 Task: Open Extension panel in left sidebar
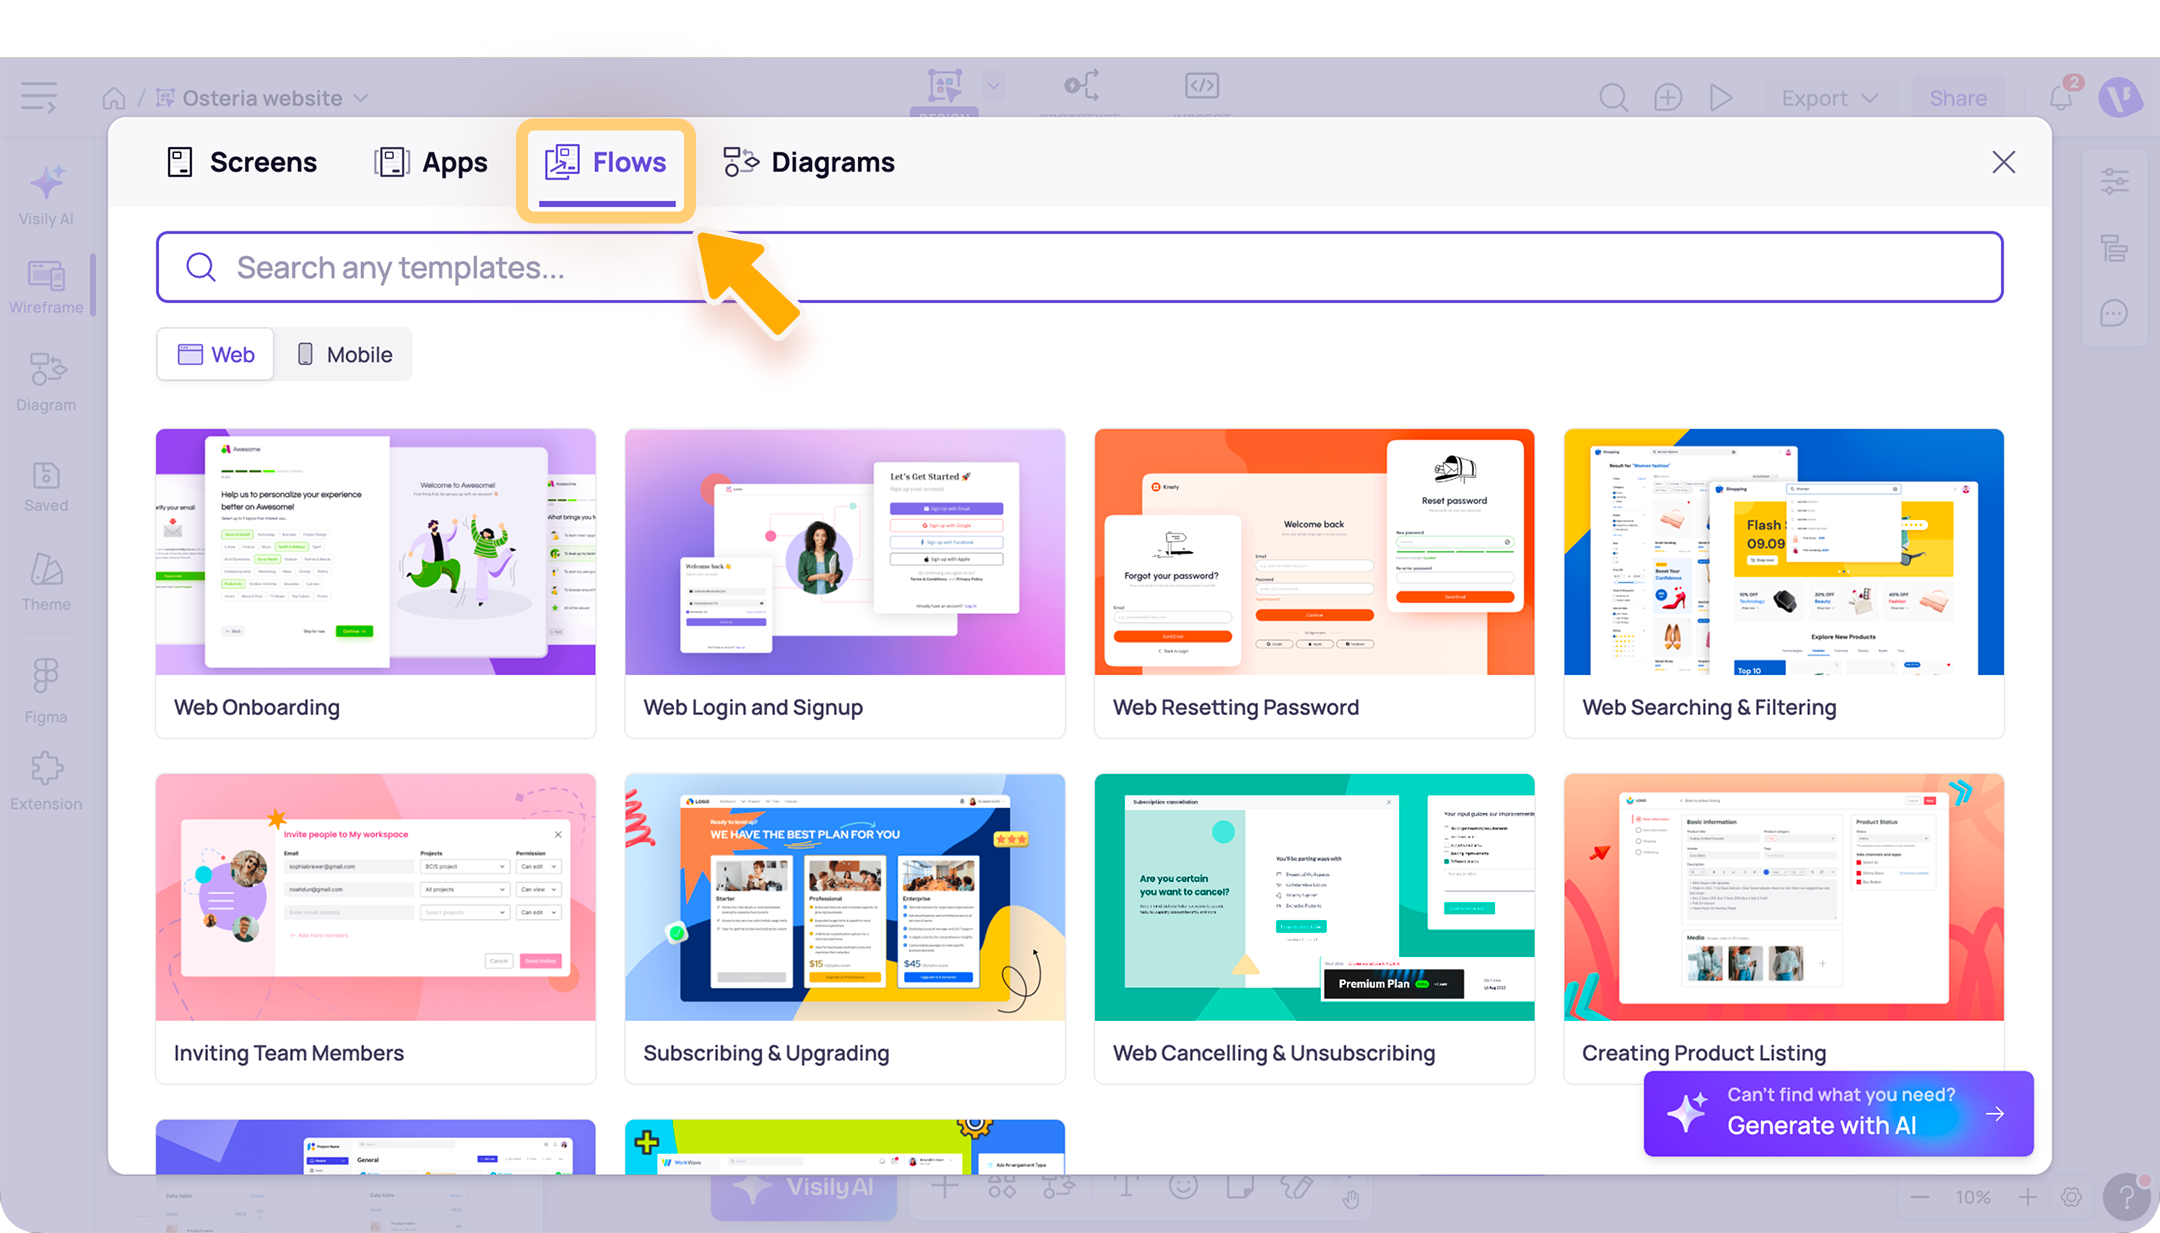(x=46, y=782)
